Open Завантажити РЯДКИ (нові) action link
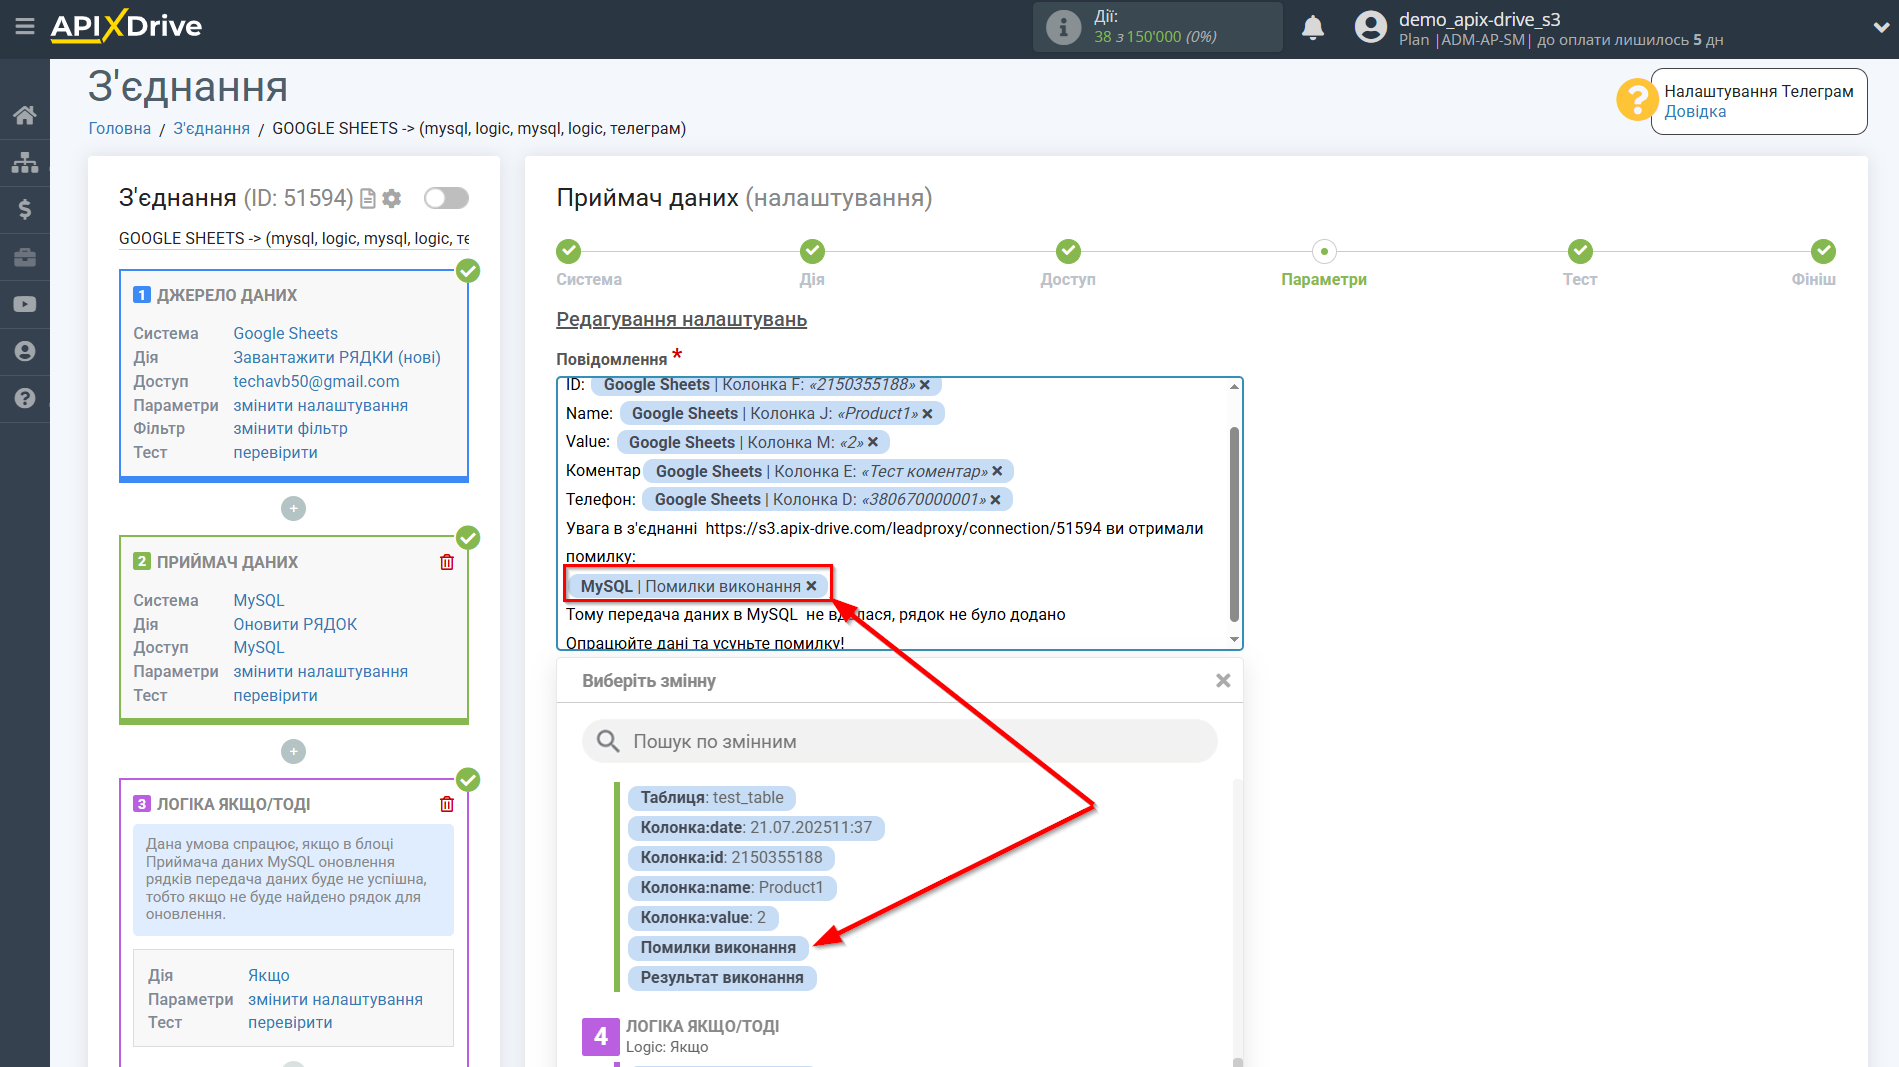This screenshot has width=1899, height=1067. click(x=337, y=357)
